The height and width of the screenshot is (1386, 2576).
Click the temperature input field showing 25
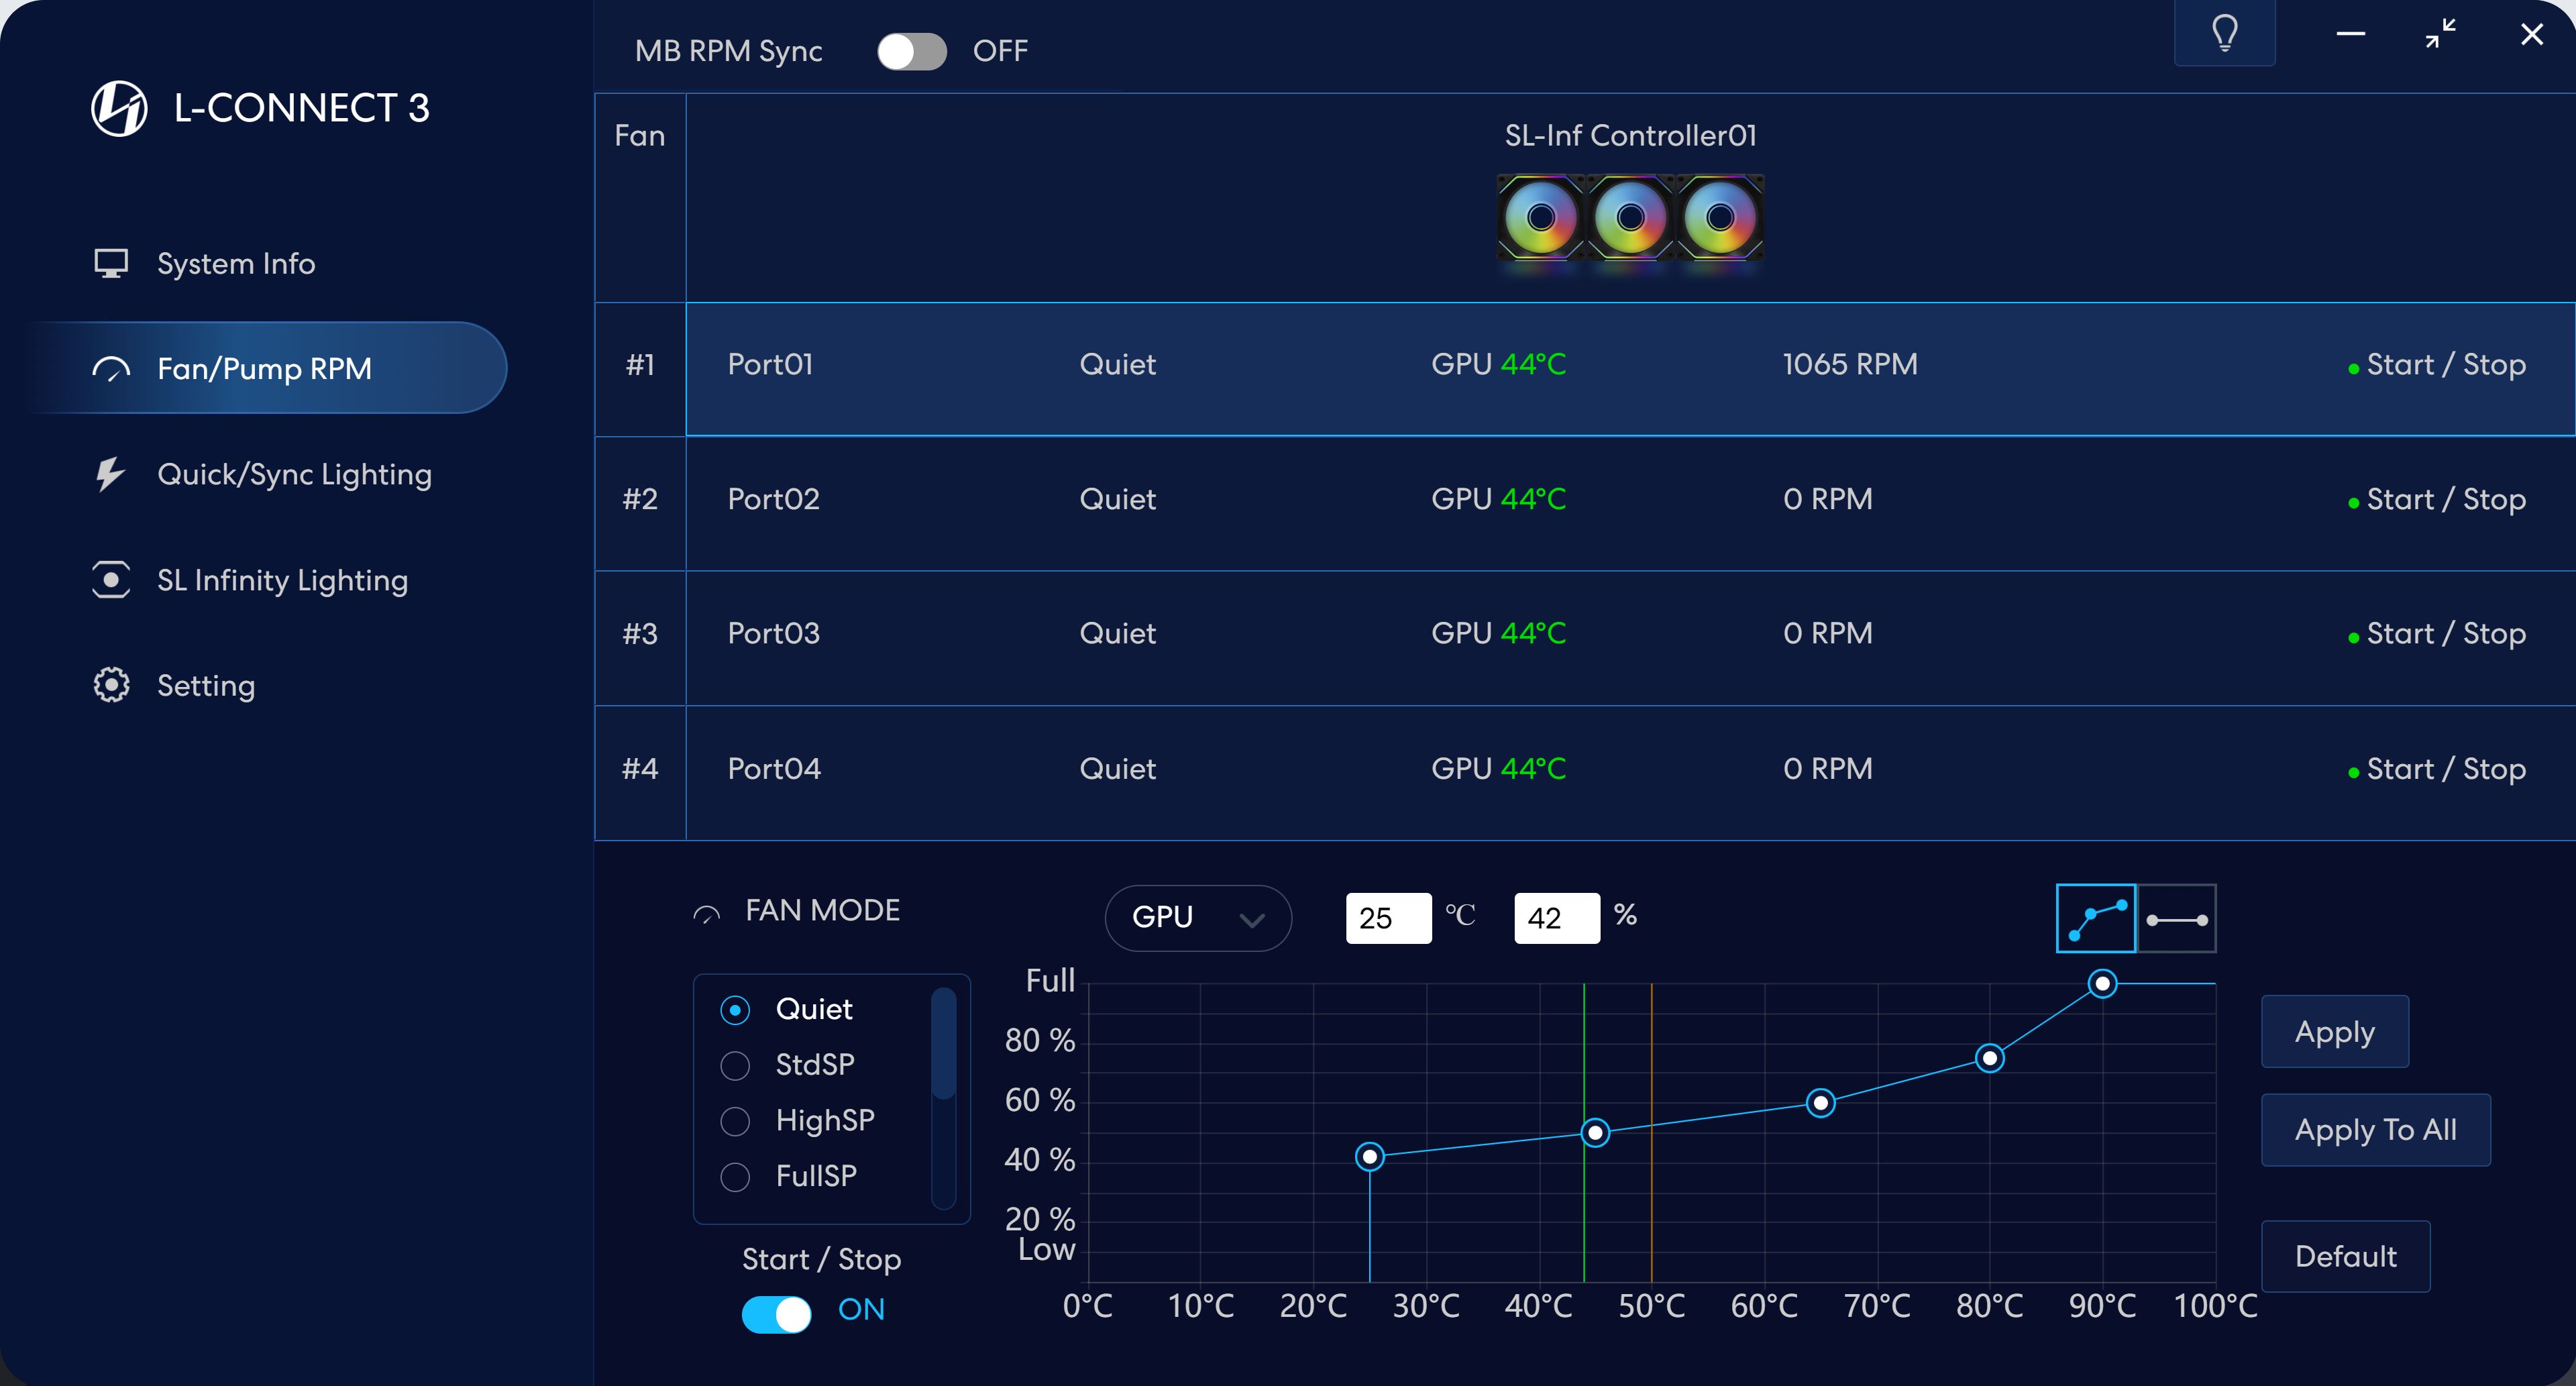[1388, 918]
